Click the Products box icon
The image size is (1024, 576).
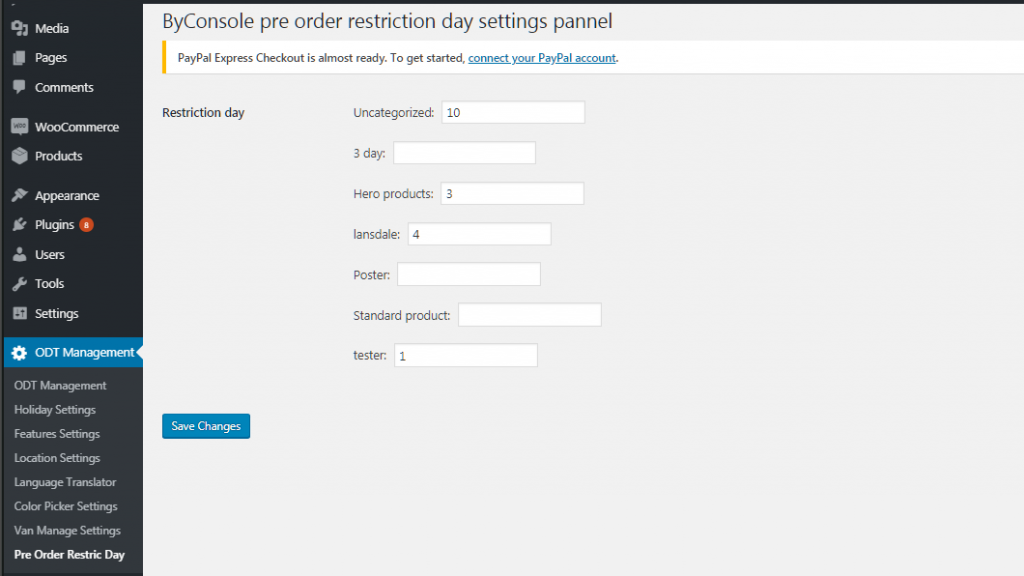(x=20, y=155)
